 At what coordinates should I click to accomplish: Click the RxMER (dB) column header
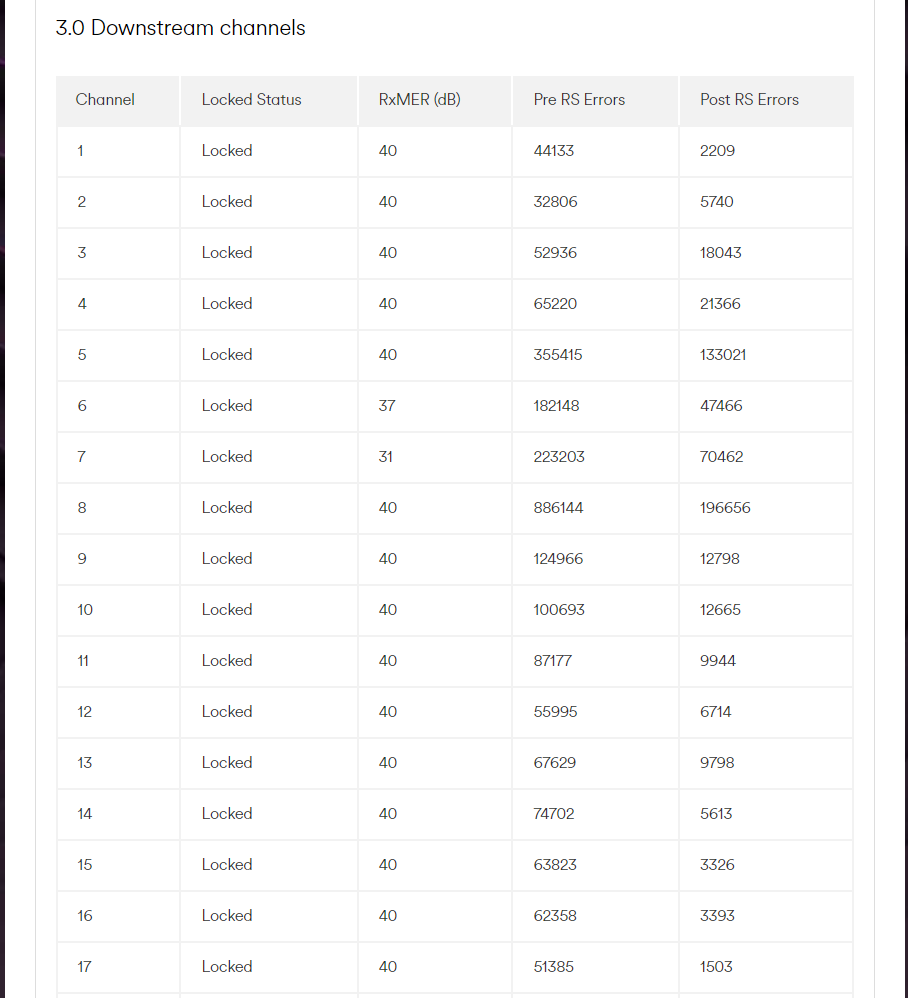pyautogui.click(x=419, y=100)
